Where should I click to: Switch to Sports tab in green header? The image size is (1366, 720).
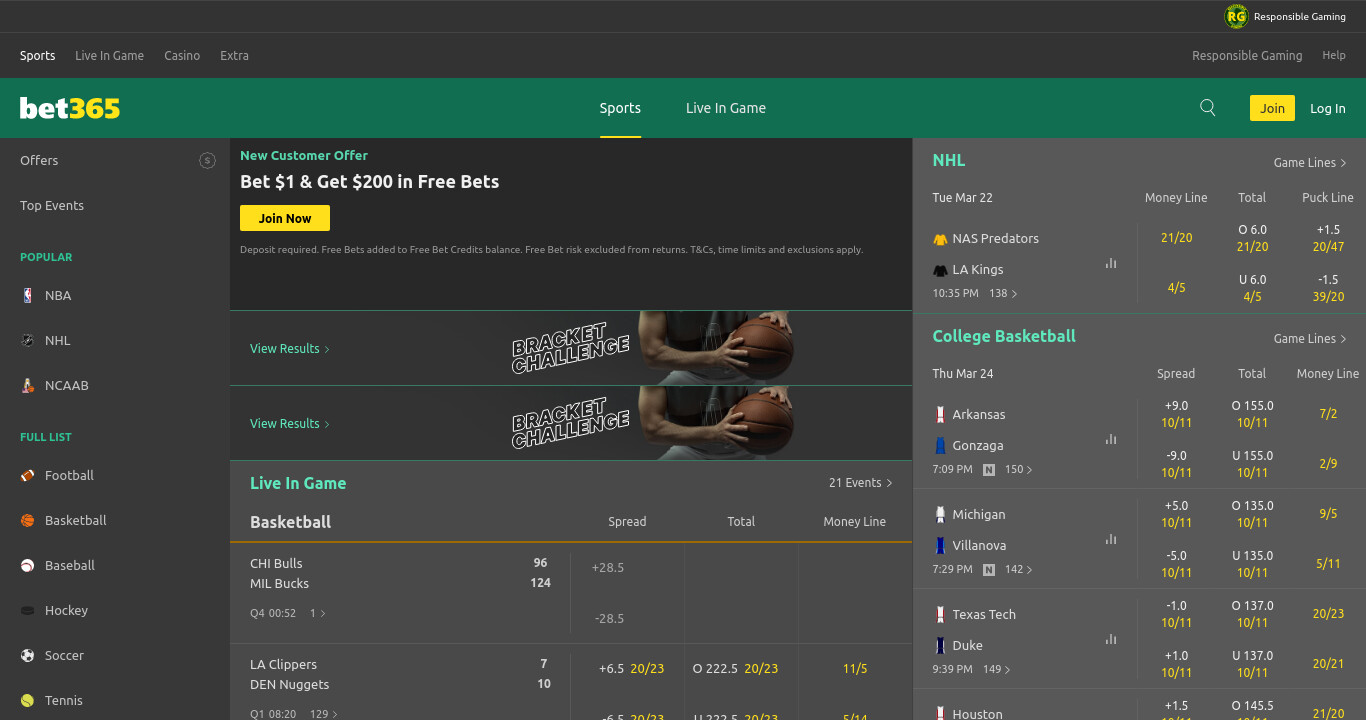[620, 108]
